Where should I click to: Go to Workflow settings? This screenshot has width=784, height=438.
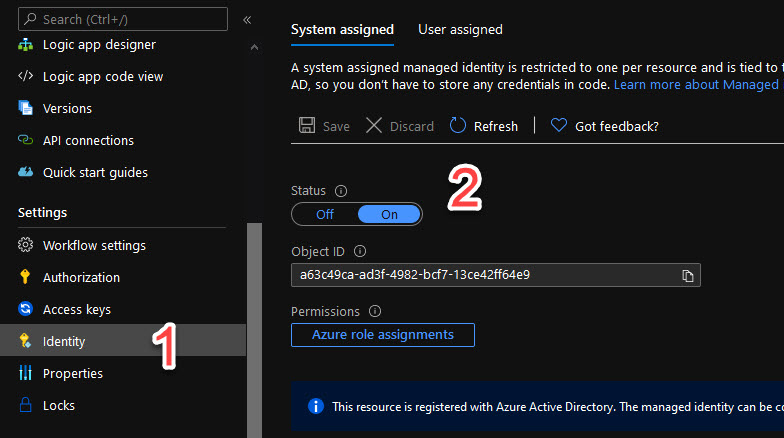pyautogui.click(x=94, y=246)
